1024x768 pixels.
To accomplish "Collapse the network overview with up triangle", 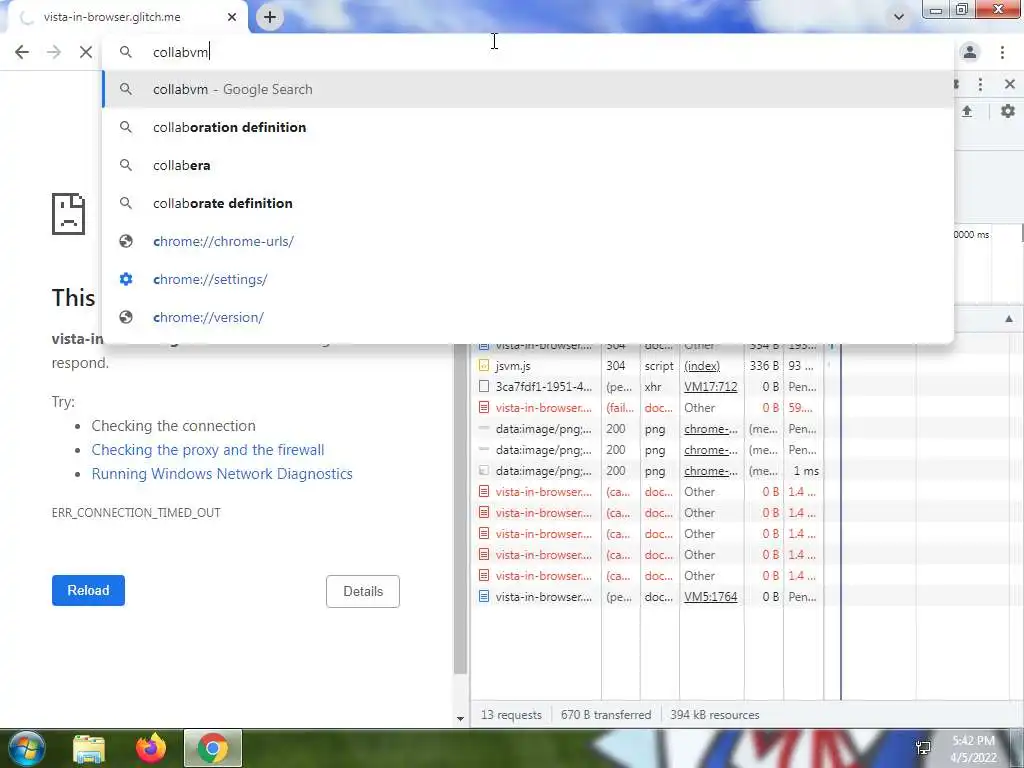I will tap(1009, 319).
